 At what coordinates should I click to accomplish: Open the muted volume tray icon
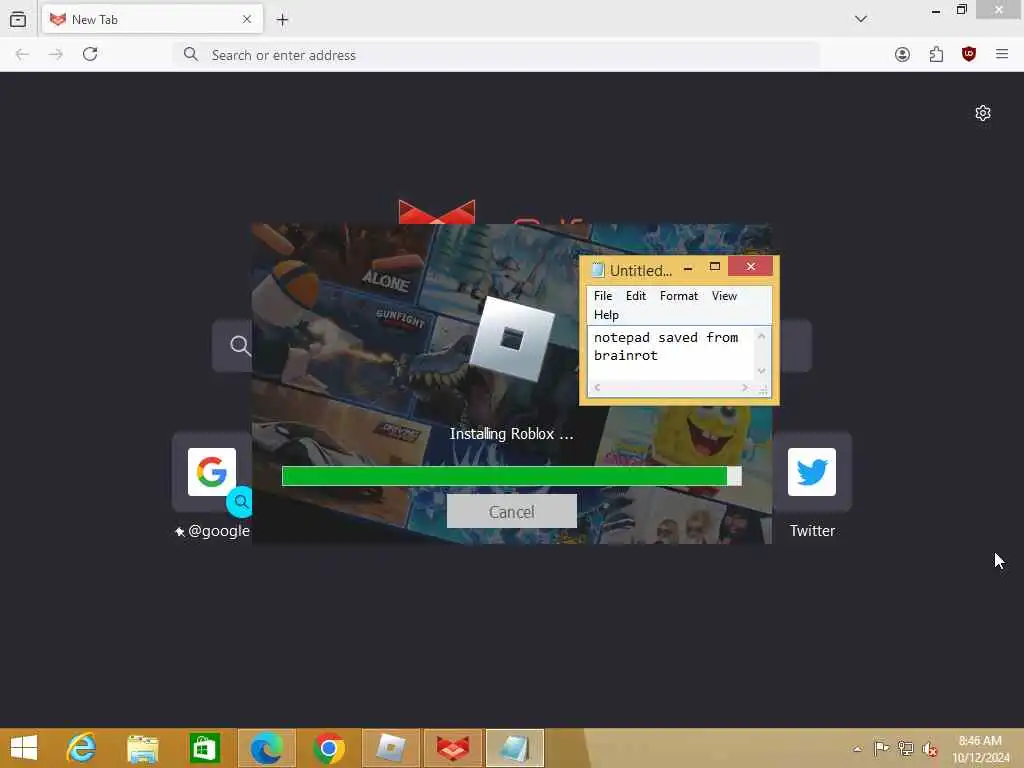929,749
